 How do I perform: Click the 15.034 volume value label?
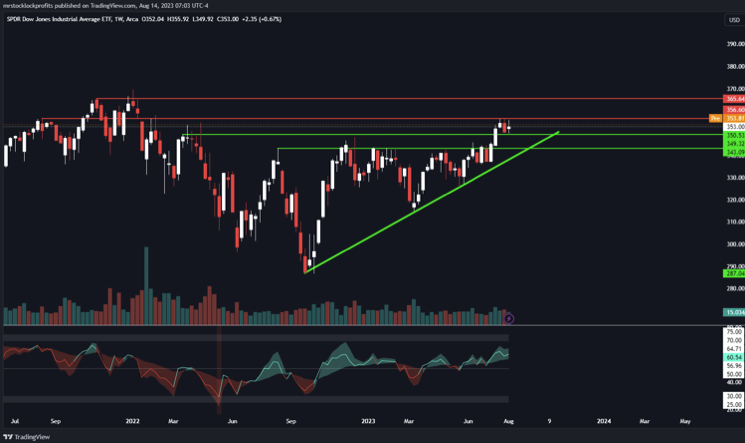(x=733, y=313)
